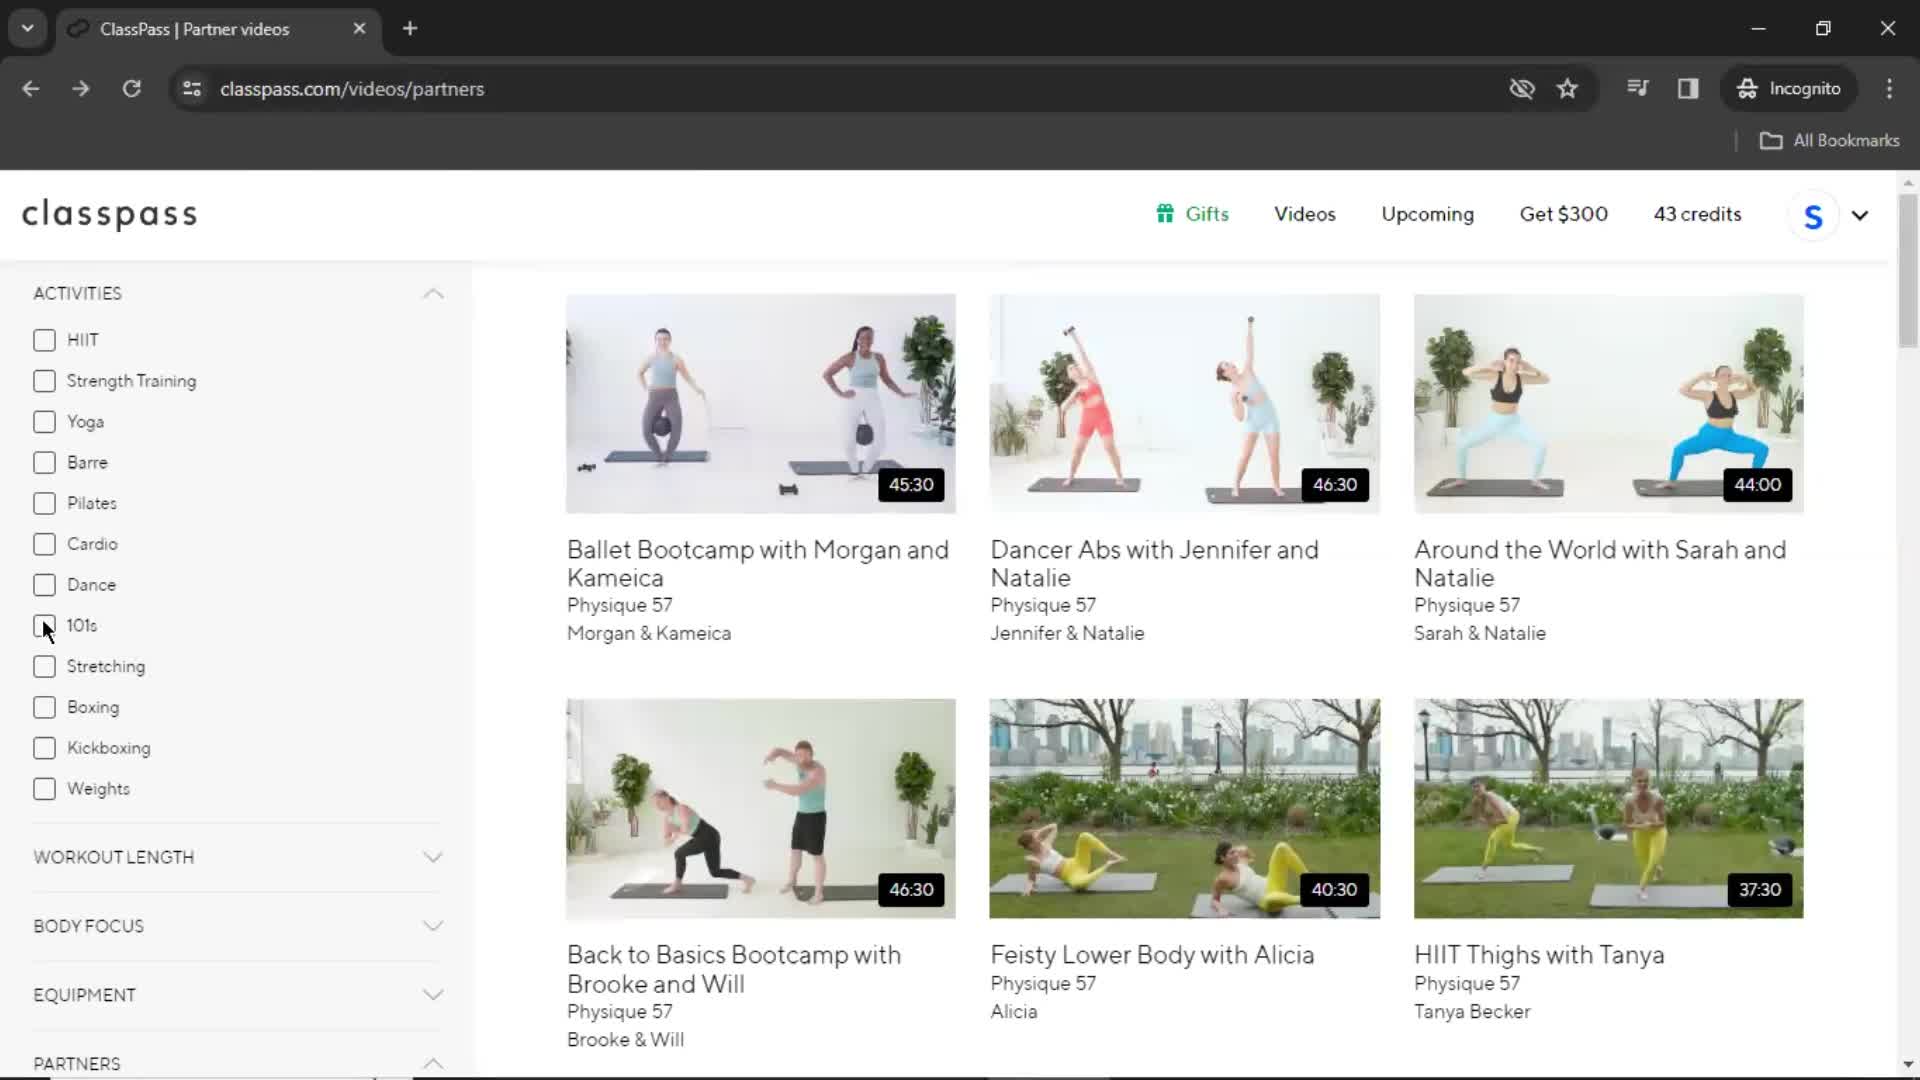Check the Stretching activity filter
Screen dimensions: 1920x1080
[44, 666]
